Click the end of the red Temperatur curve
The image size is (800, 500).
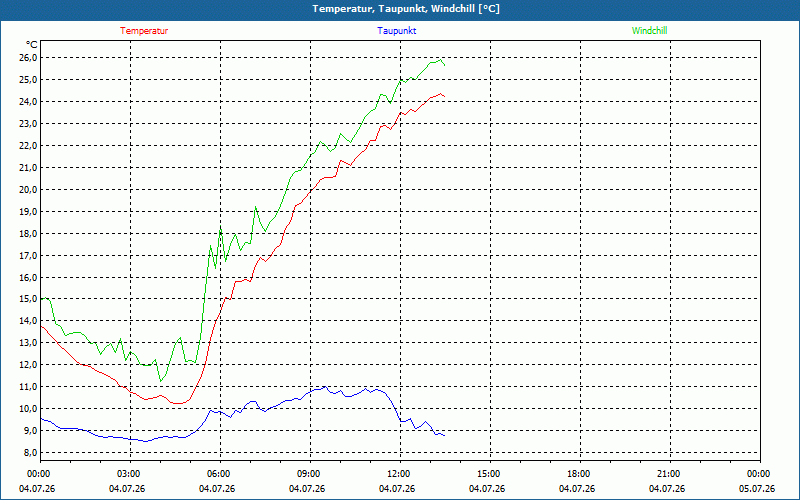click(x=444, y=96)
